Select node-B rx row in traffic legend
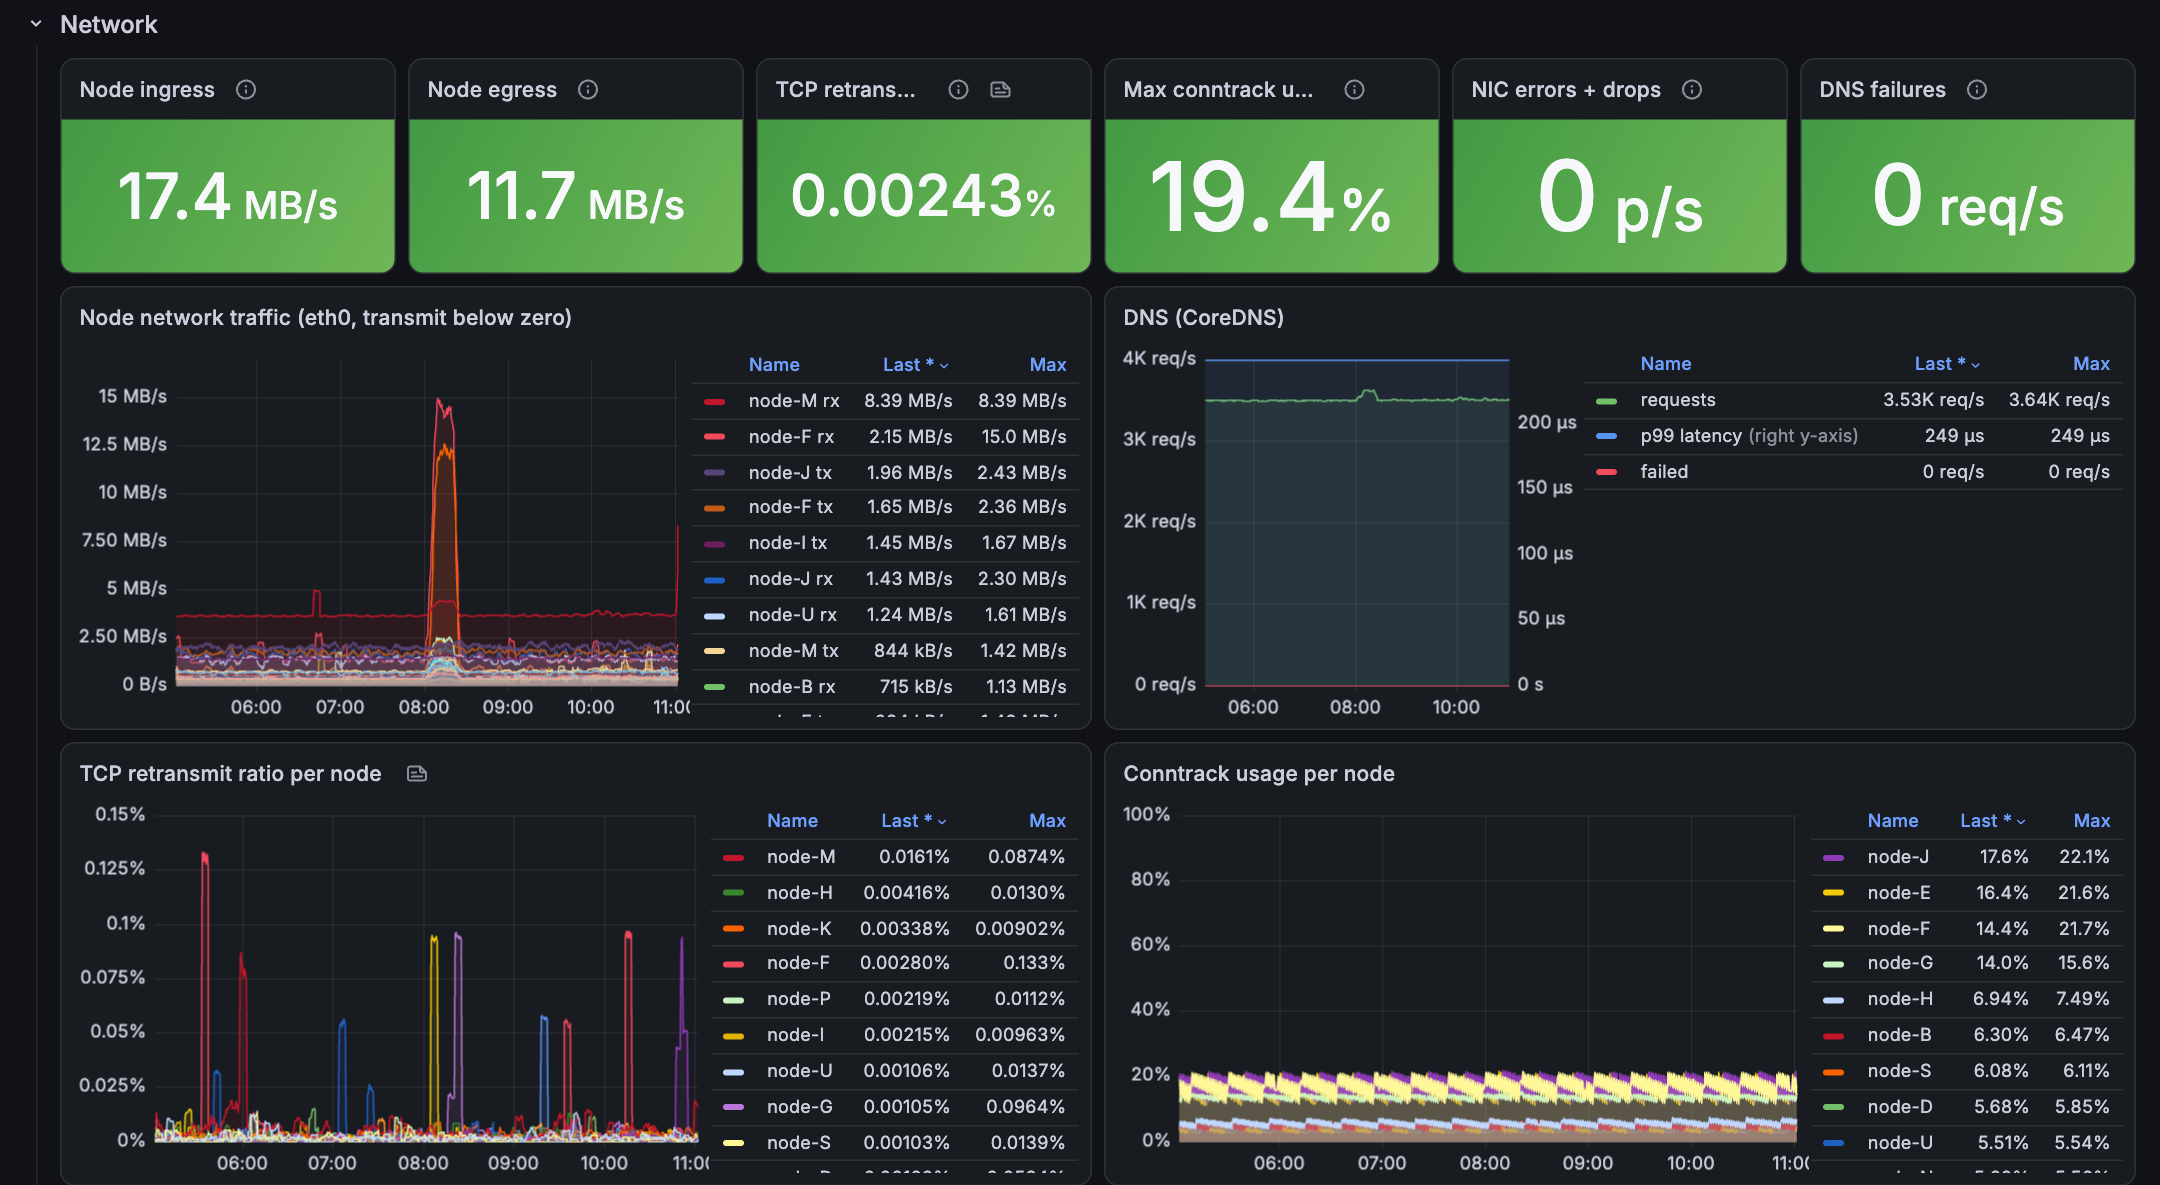Image resolution: width=2160 pixels, height=1185 pixels. [885, 687]
